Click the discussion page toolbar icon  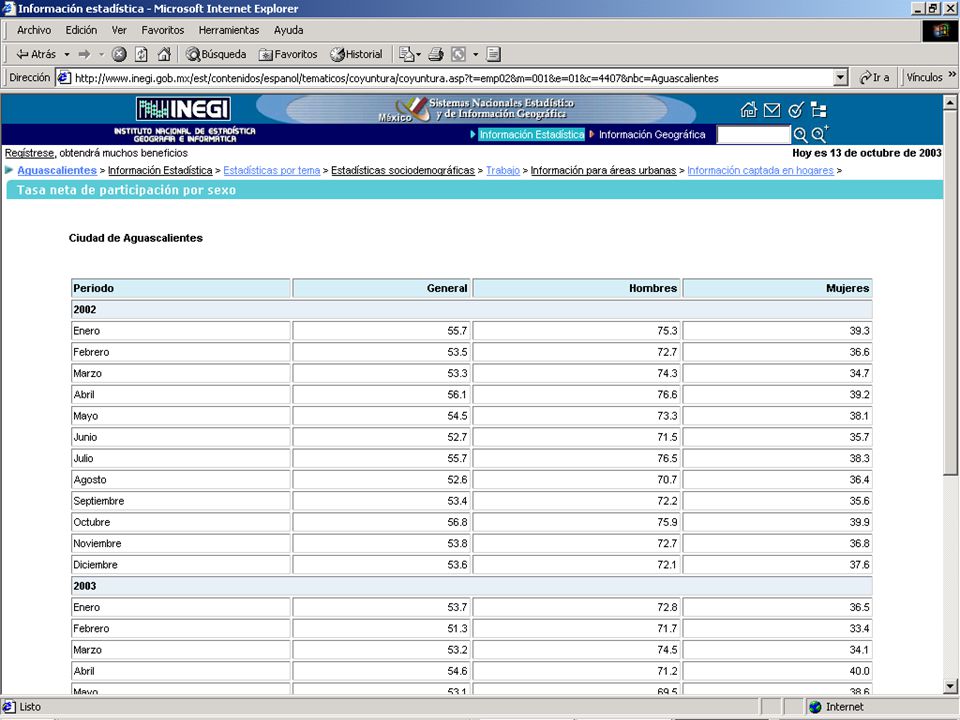click(x=493, y=54)
